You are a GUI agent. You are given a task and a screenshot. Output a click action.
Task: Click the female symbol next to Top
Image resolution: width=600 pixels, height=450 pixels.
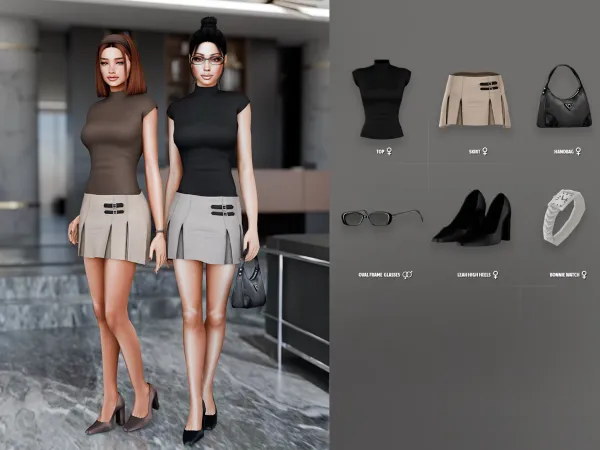[x=388, y=152]
